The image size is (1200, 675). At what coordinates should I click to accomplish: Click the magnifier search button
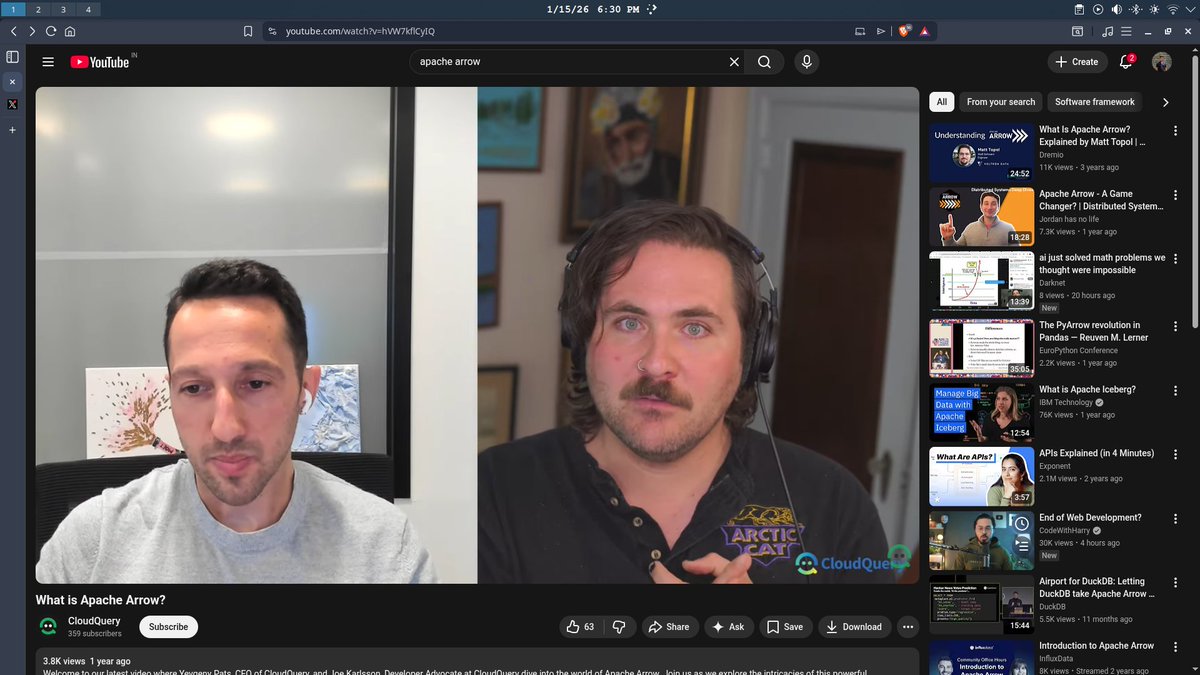764,62
